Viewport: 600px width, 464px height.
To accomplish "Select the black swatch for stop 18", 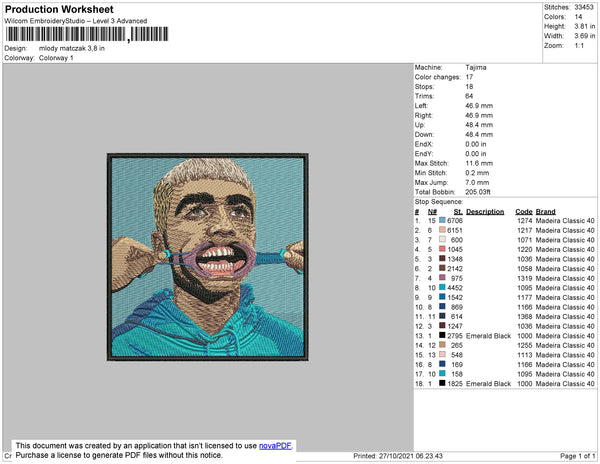I will tap(442, 383).
